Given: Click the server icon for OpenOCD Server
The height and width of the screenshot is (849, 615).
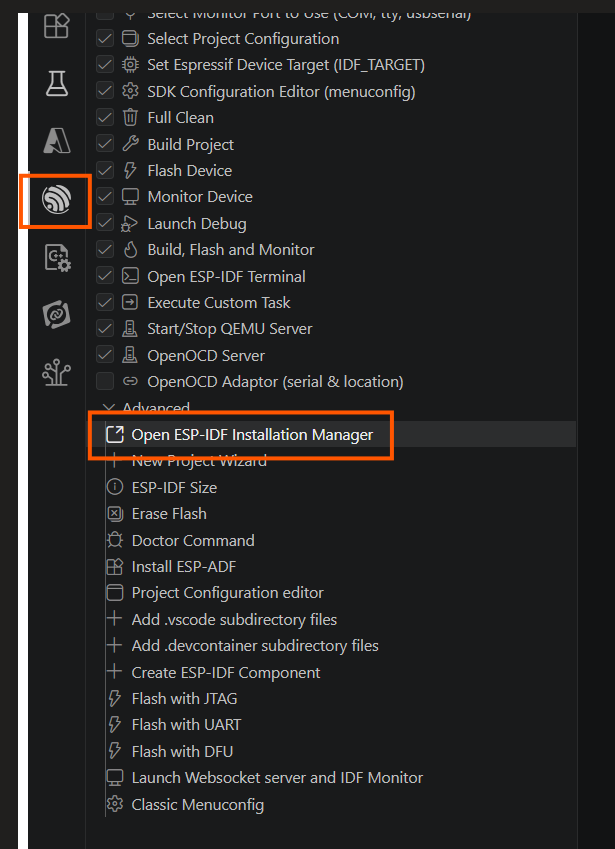Looking at the screenshot, I should click(x=130, y=355).
